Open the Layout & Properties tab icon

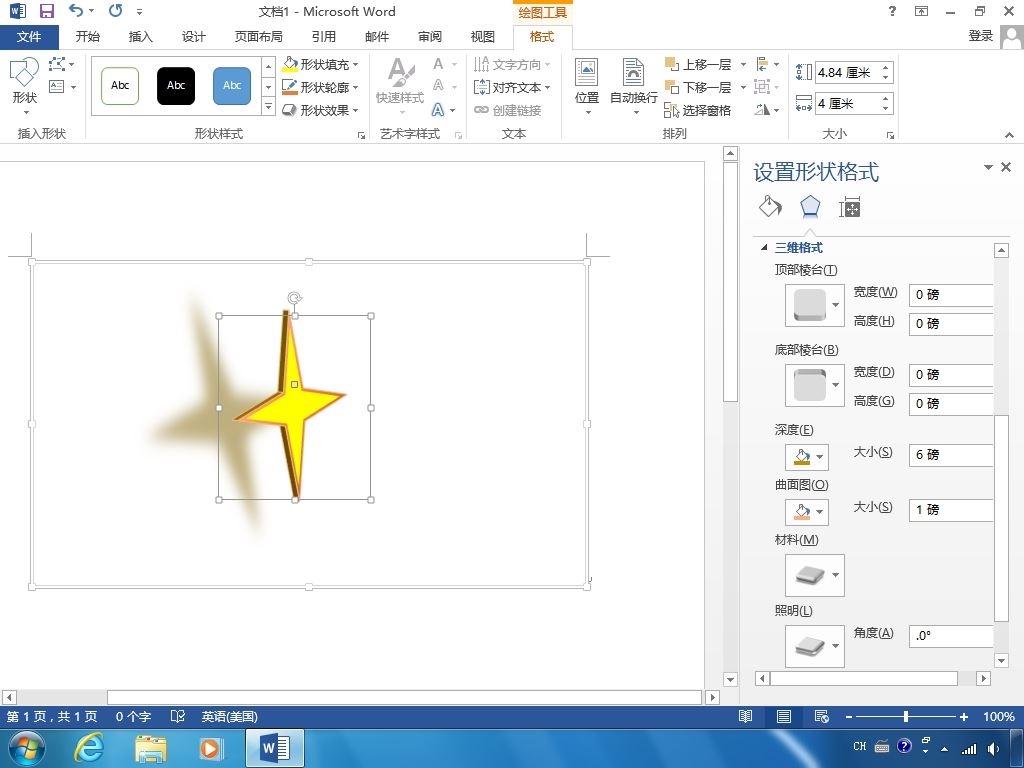(850, 207)
